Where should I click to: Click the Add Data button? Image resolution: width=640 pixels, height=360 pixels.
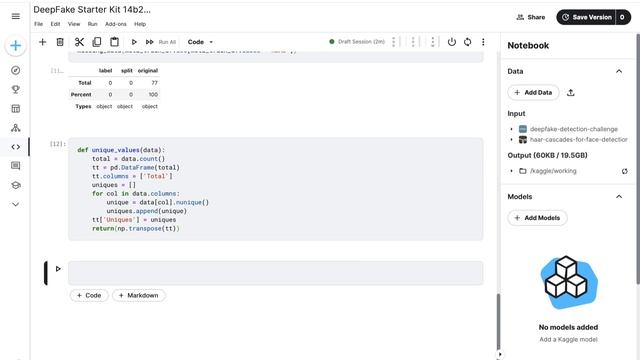pyautogui.click(x=533, y=93)
